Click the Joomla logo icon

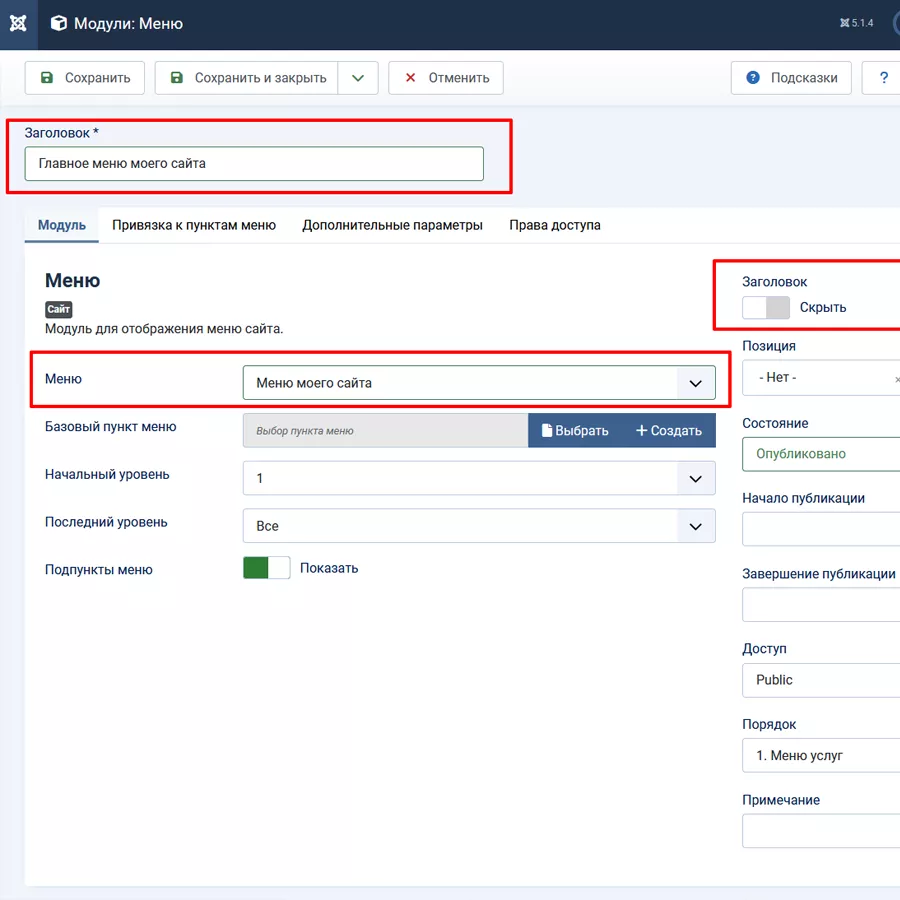pos(18,24)
